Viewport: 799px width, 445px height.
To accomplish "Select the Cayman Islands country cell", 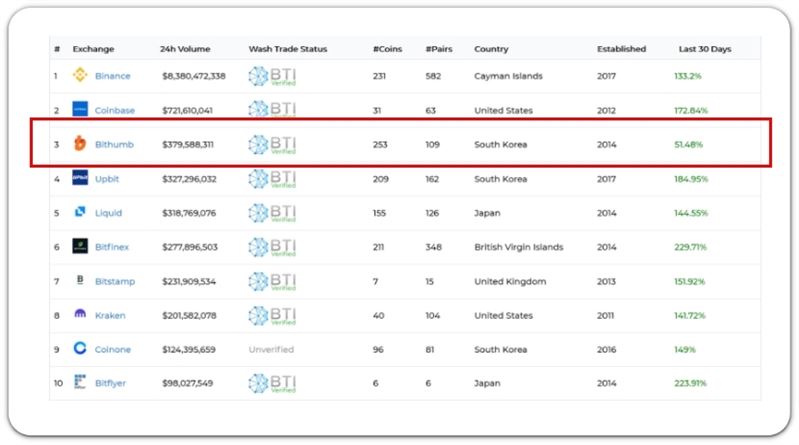I will click(x=508, y=76).
